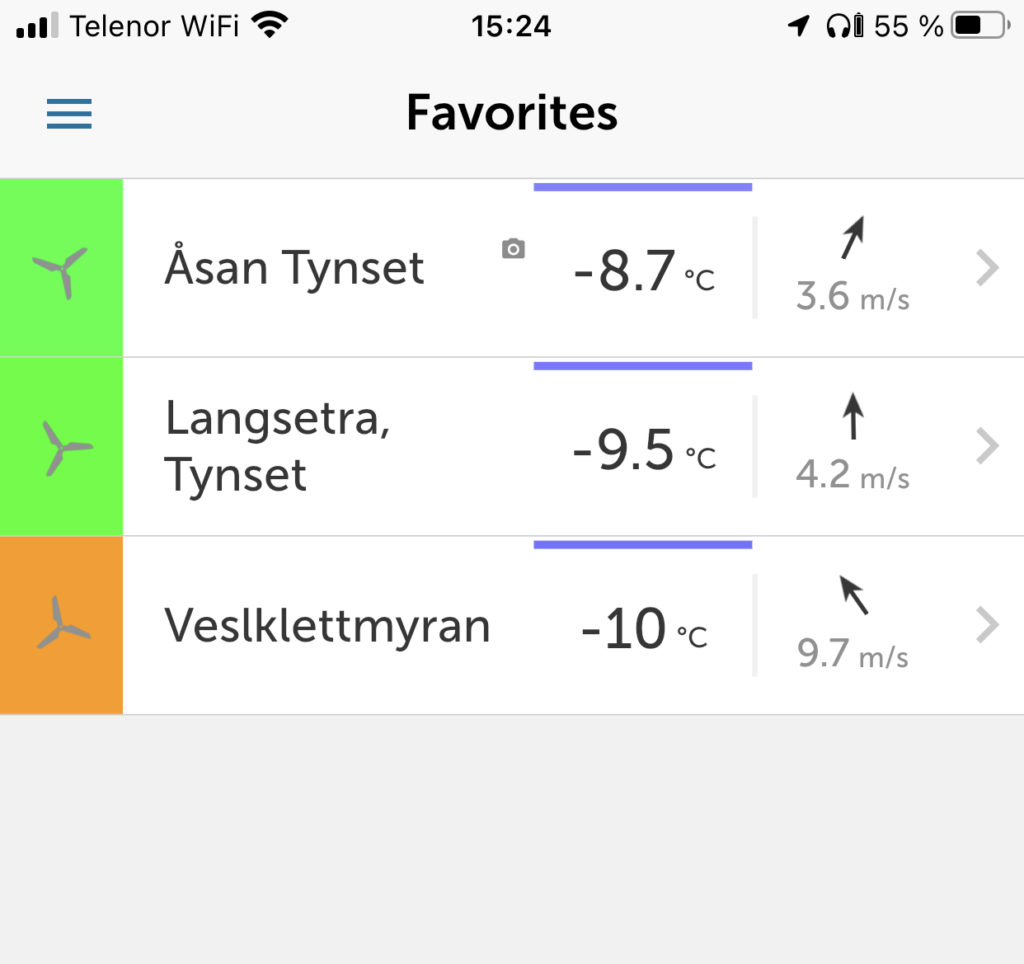1024x964 pixels.
Task: Tap the -9.5 °C temperature reading
Action: click(x=644, y=449)
